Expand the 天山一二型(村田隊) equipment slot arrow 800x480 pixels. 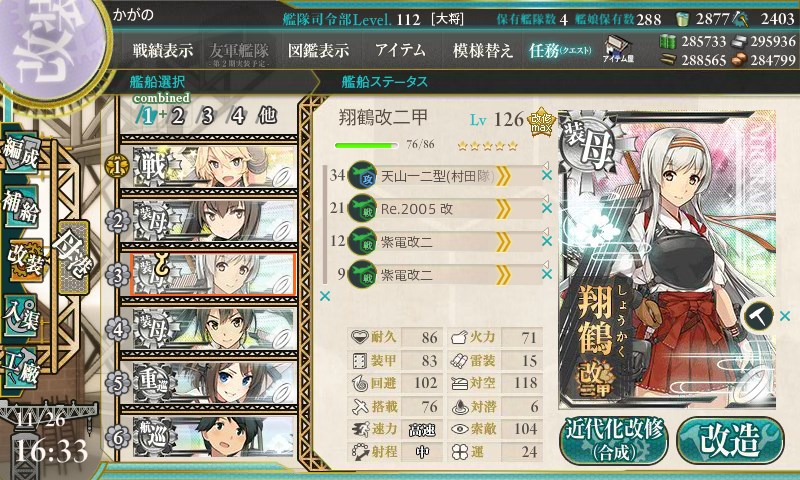[x=503, y=176]
